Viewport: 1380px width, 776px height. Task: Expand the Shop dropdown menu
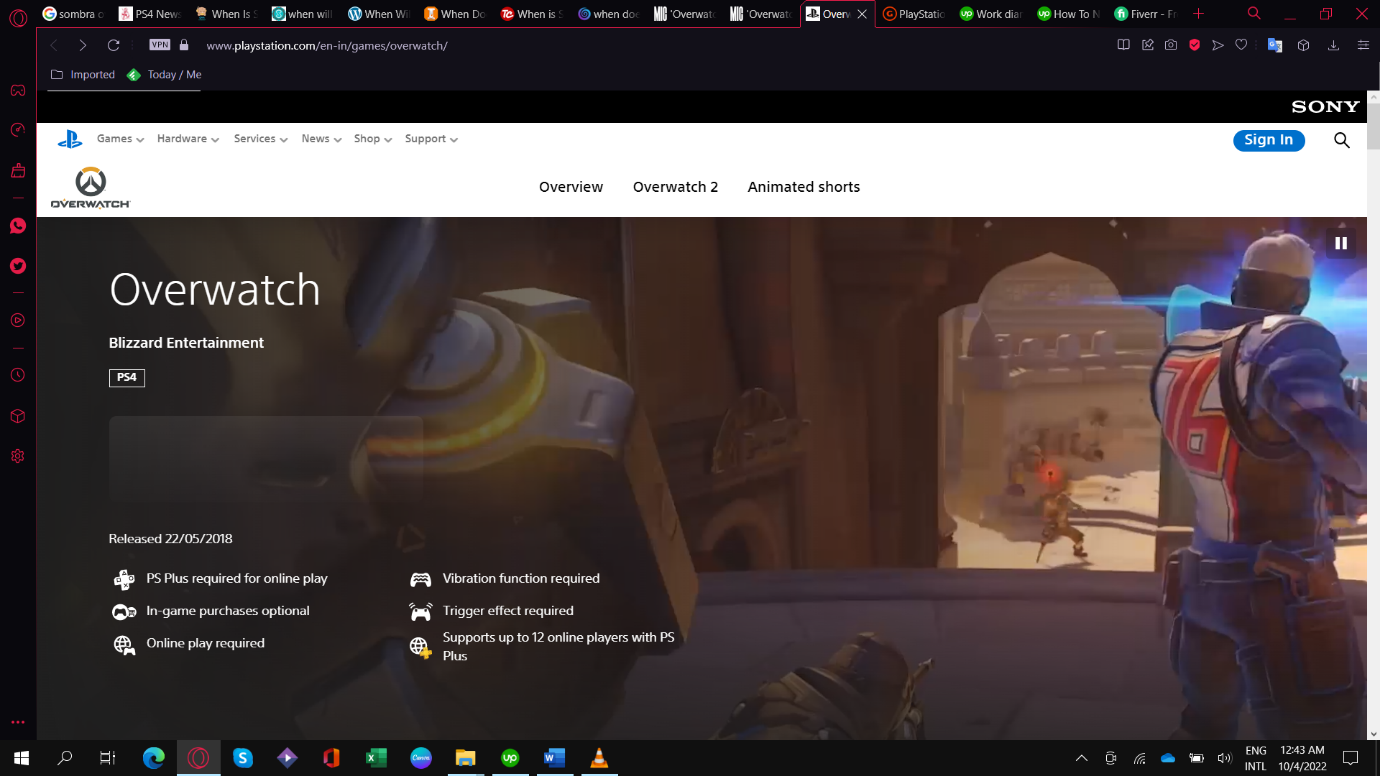click(x=373, y=139)
